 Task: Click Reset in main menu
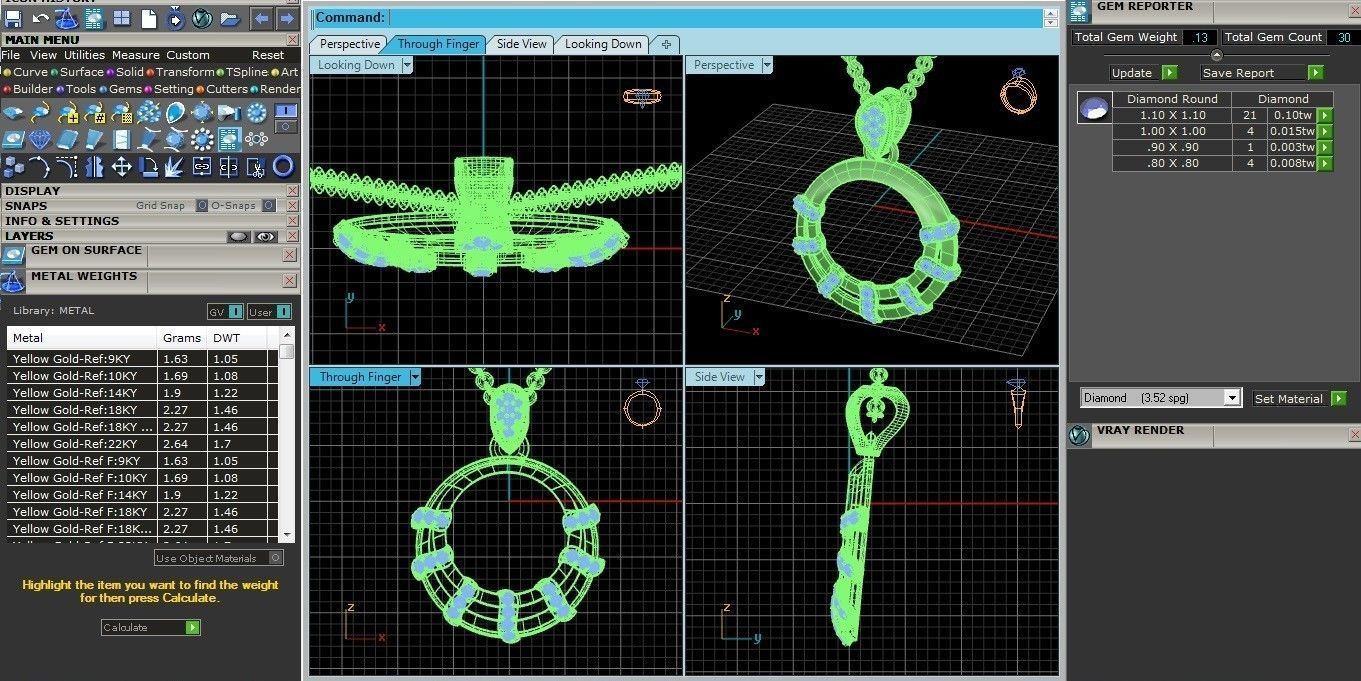pos(268,55)
